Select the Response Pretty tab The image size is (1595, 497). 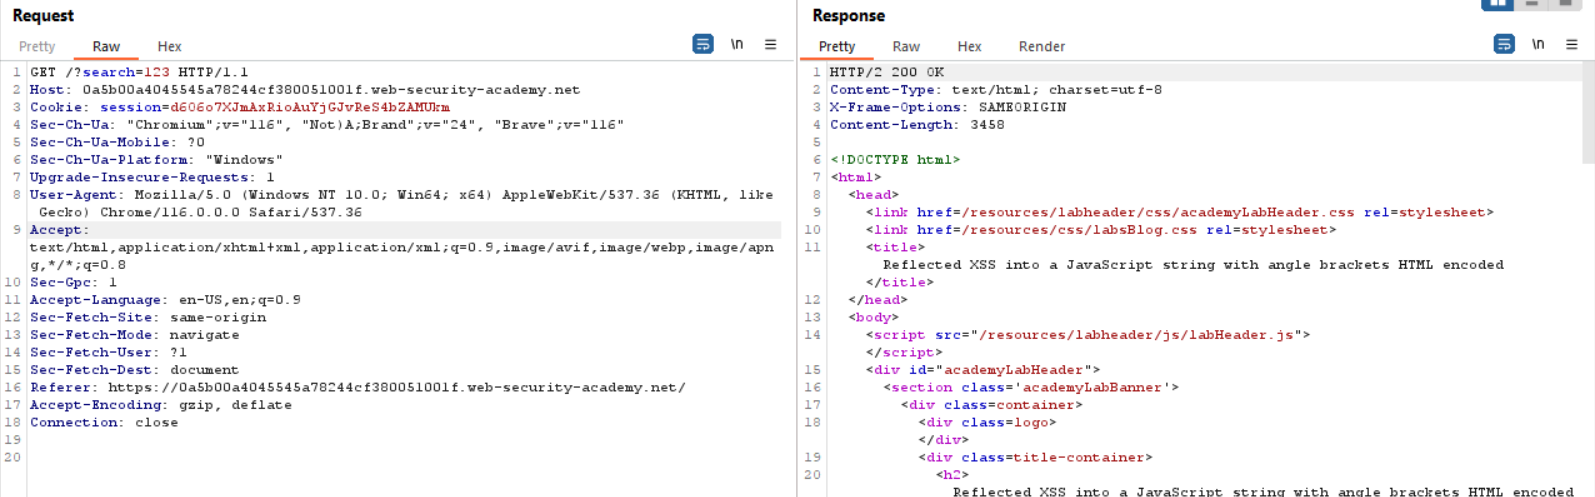coord(837,46)
